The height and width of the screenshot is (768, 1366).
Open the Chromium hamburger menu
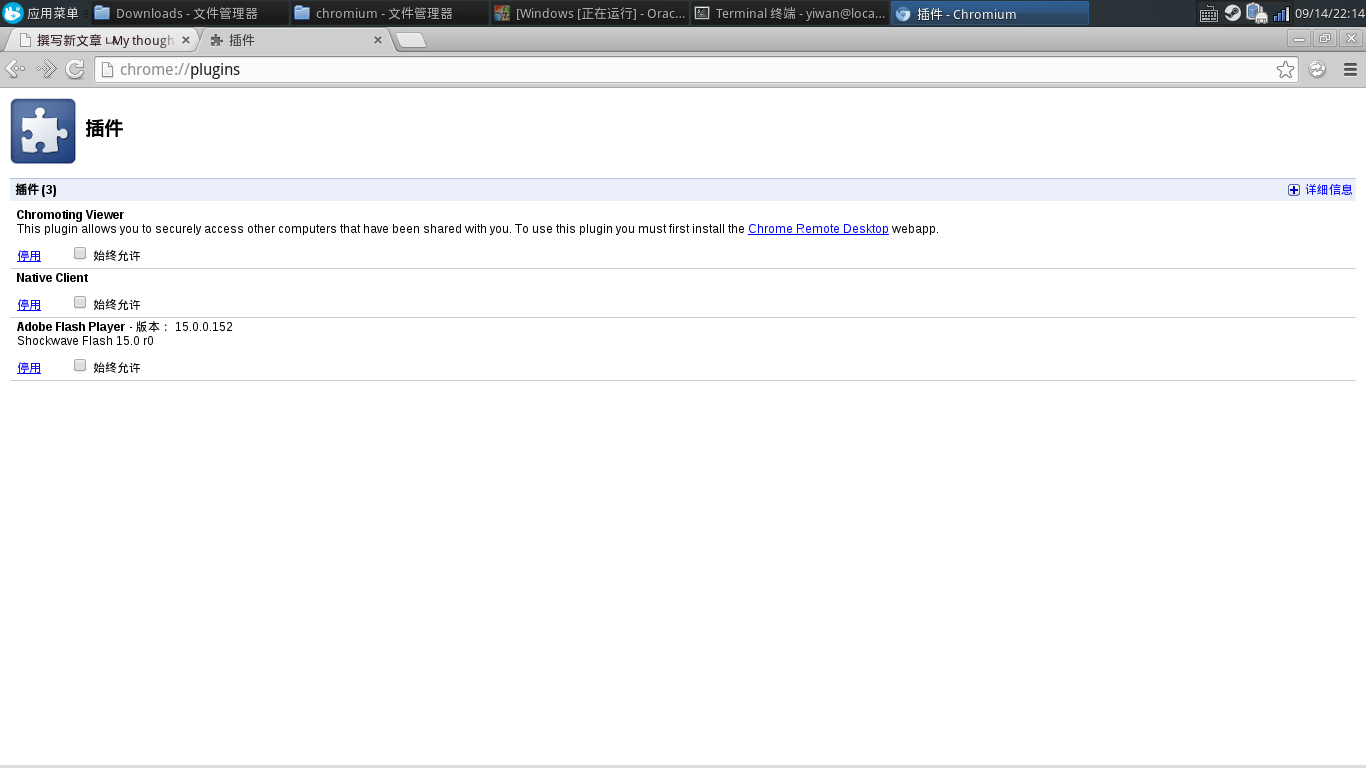click(x=1350, y=69)
